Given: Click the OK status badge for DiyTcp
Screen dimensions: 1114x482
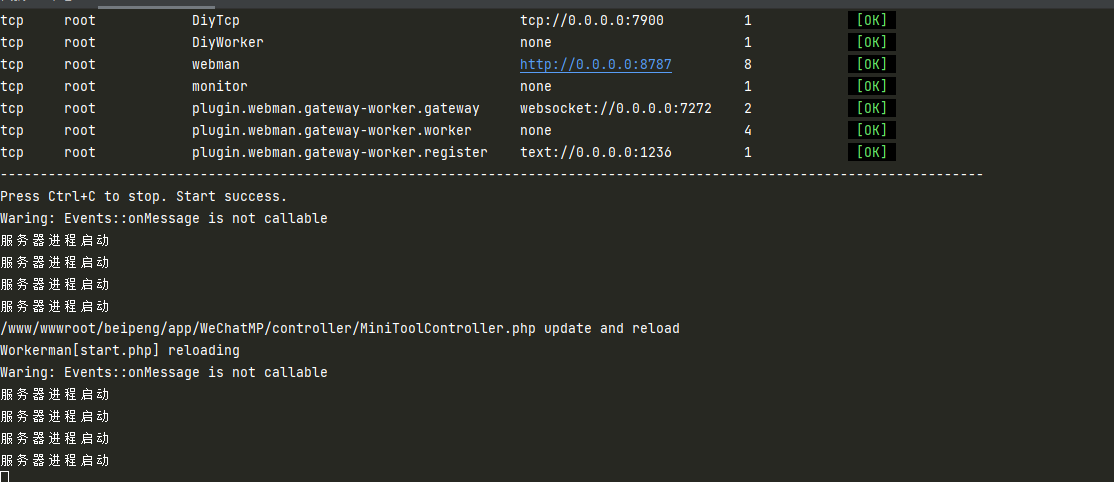Looking at the screenshot, I should pyautogui.click(x=871, y=21).
